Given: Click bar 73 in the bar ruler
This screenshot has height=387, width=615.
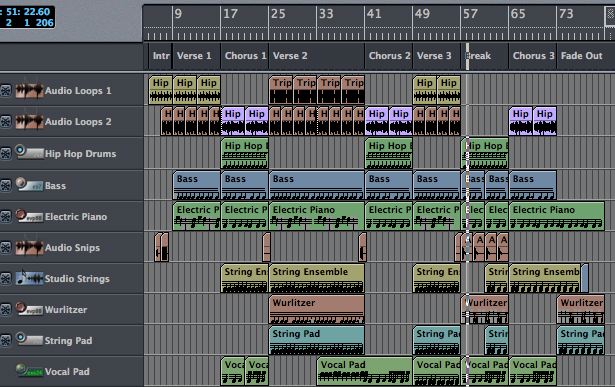Looking at the screenshot, I should coord(566,14).
